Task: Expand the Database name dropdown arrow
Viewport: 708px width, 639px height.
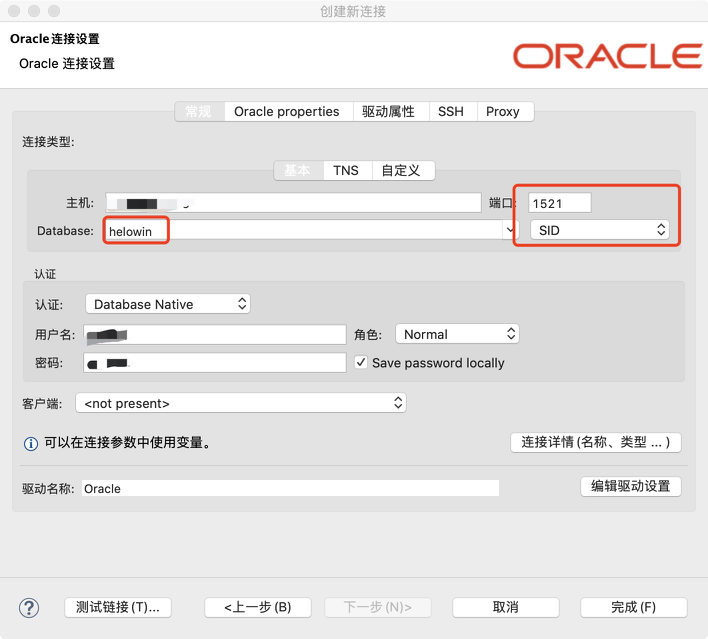Action: coord(510,230)
